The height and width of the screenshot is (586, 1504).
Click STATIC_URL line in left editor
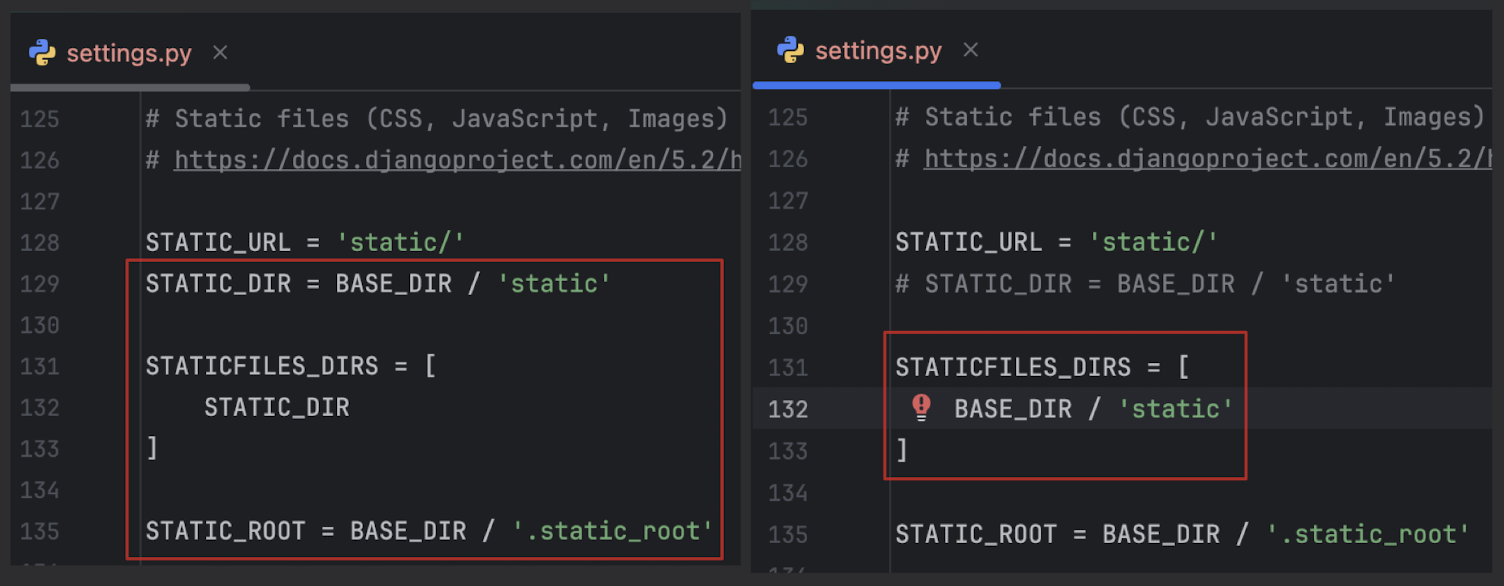(306, 242)
